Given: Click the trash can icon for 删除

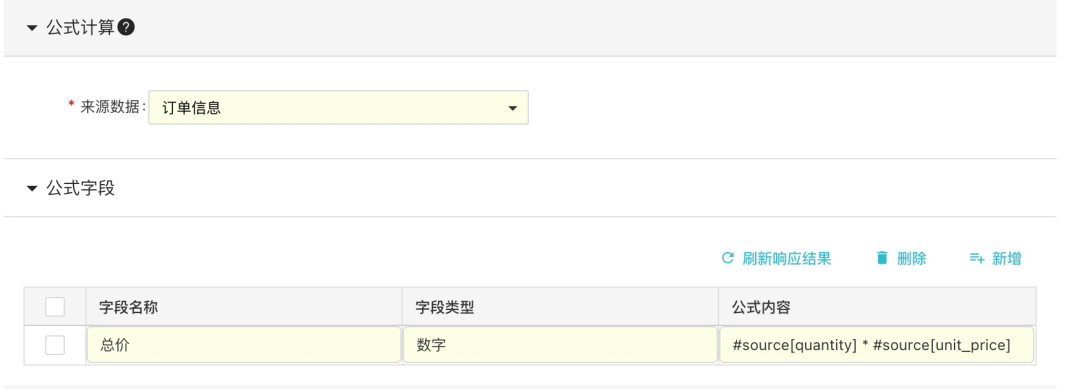Looking at the screenshot, I should 882,258.
